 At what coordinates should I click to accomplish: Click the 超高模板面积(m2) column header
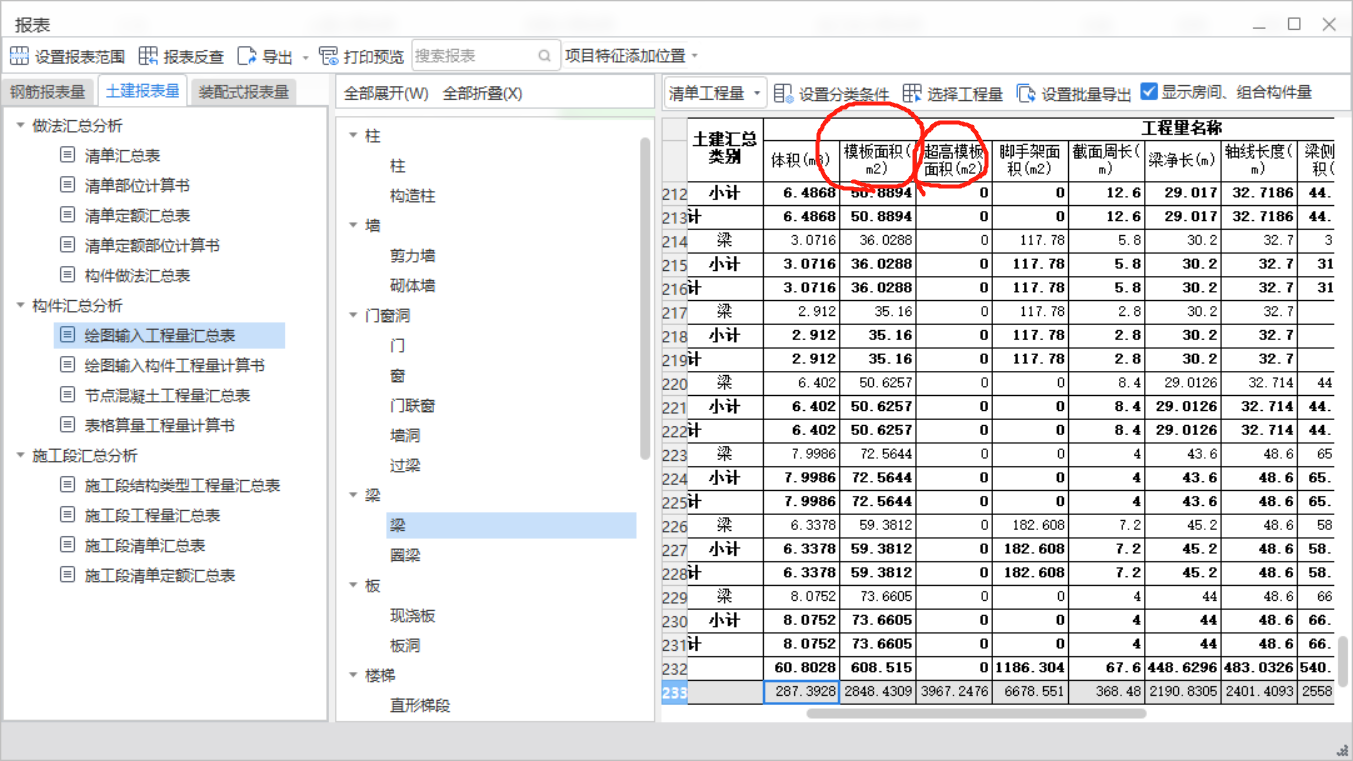coord(953,160)
